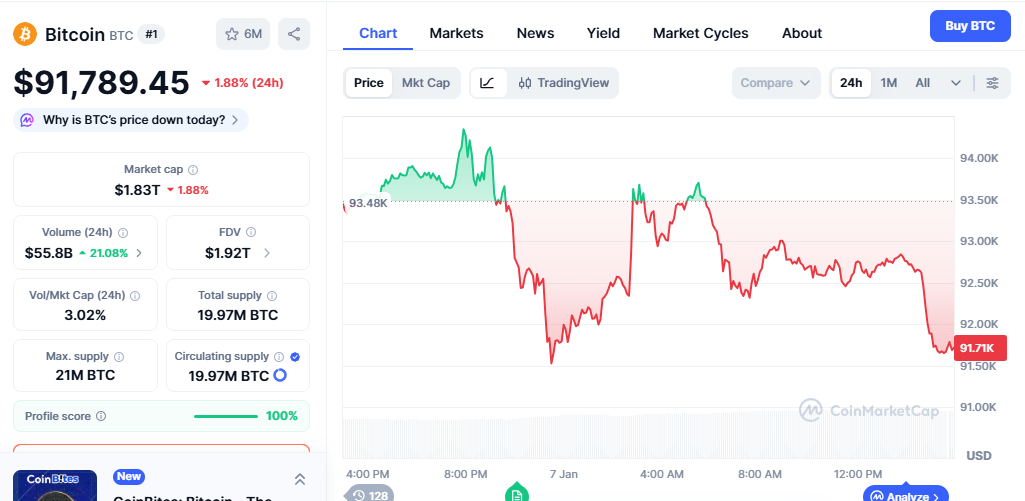
Task: Click the 7 Jan date axis label
Action: click(563, 474)
